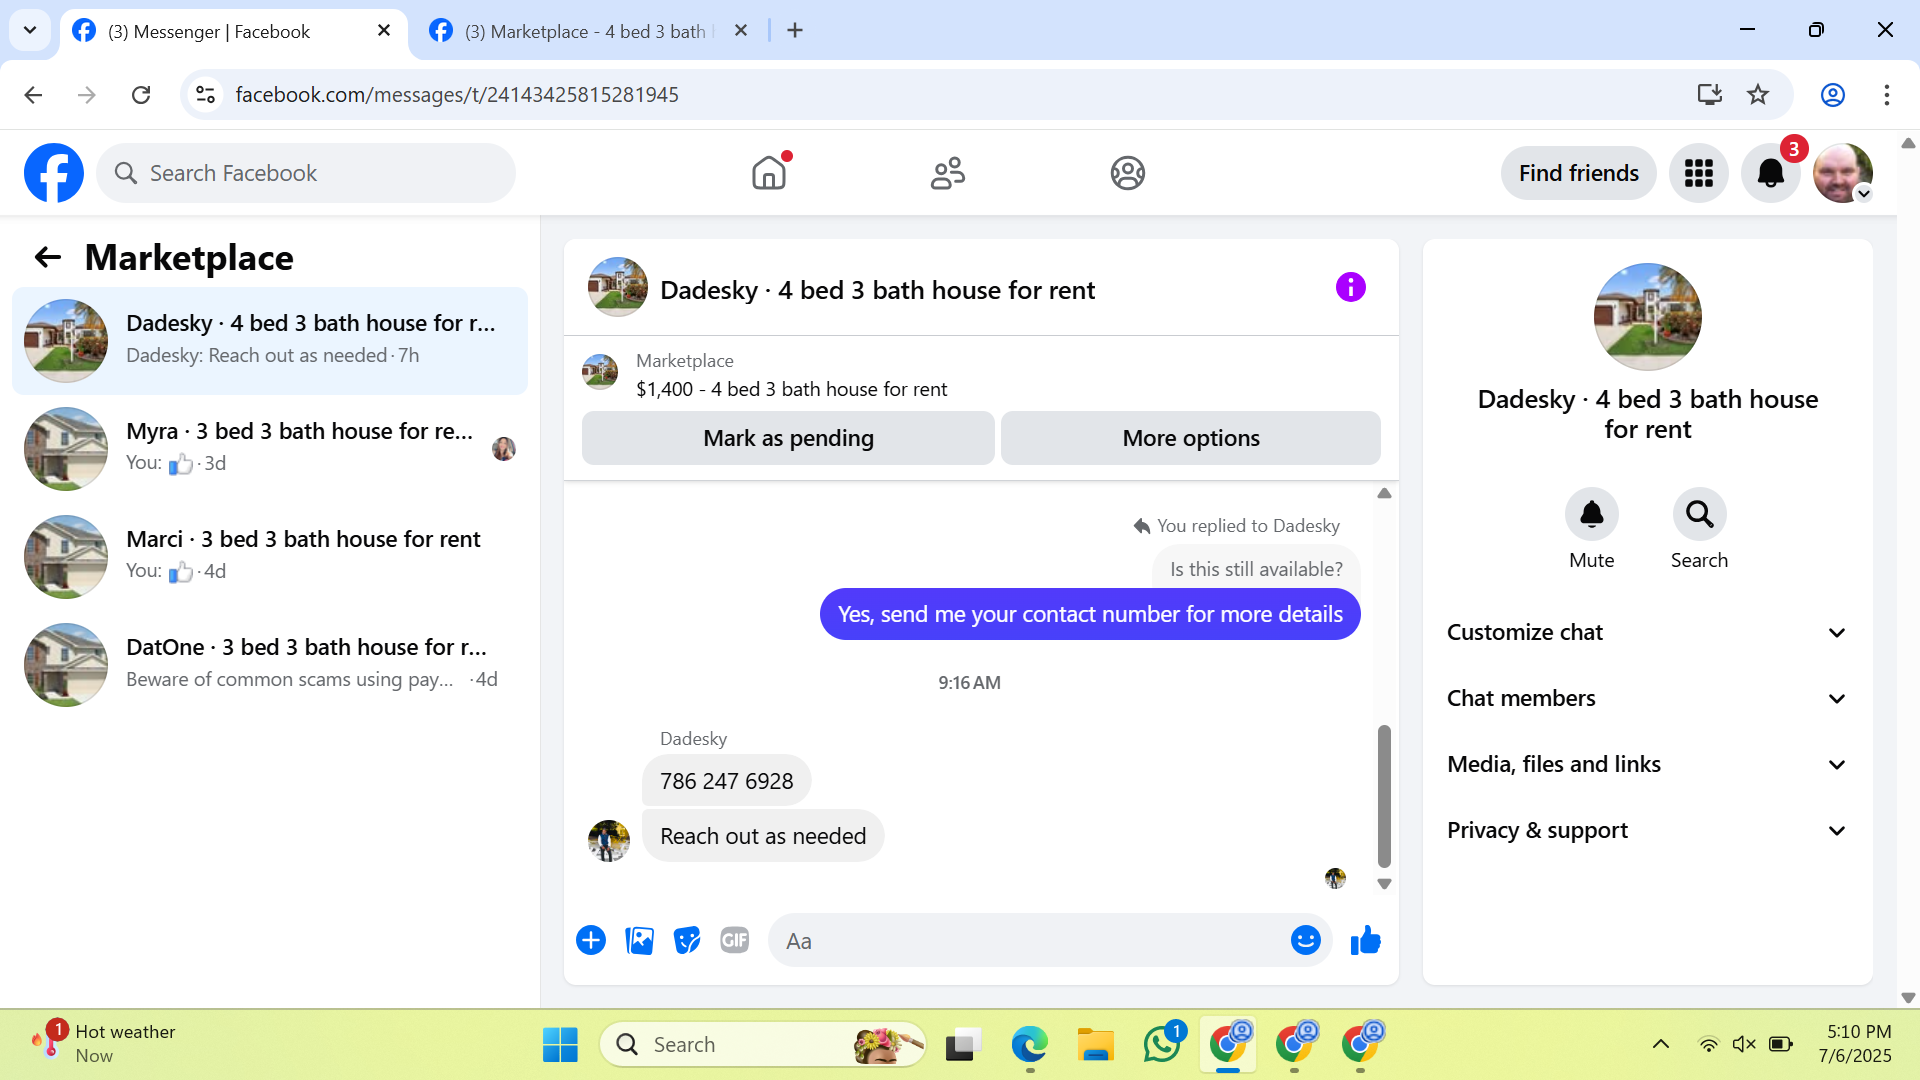Show hidden system tray icons
1920x1080 pixels.
coord(1660,1045)
